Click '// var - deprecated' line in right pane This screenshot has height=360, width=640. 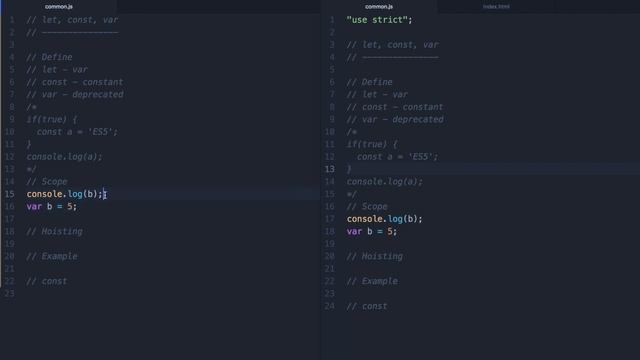pyautogui.click(x=395, y=119)
